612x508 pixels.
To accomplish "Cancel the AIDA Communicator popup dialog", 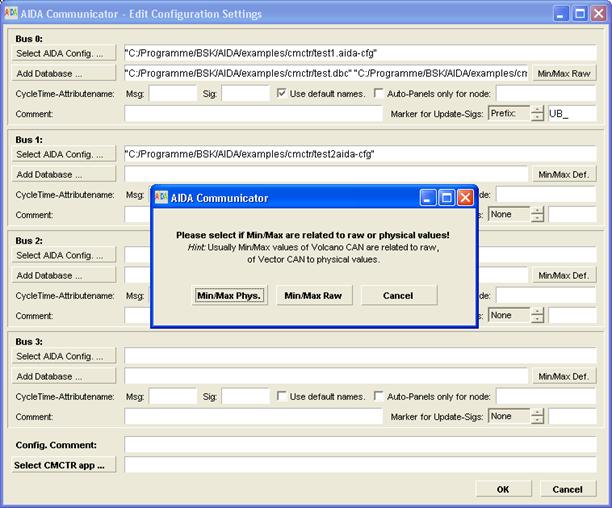I will [x=399, y=295].
